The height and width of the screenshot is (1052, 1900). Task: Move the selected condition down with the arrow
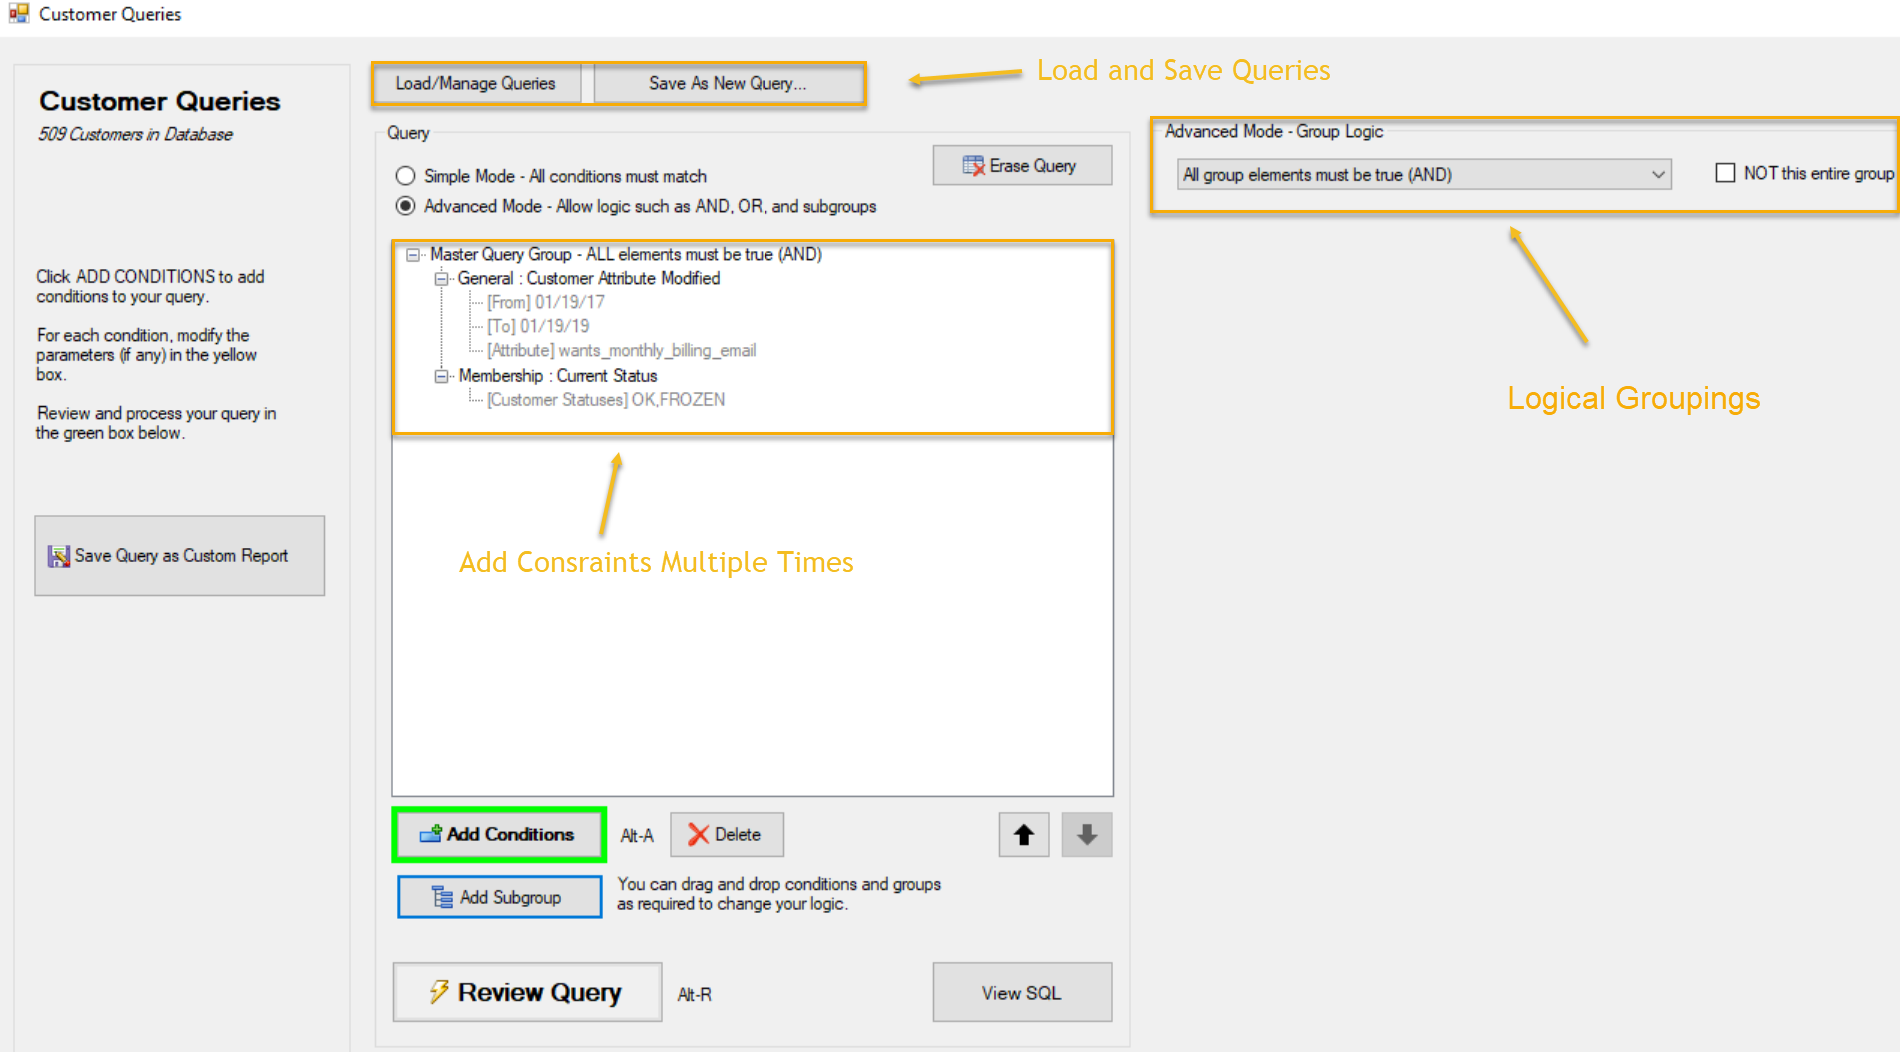tap(1087, 835)
